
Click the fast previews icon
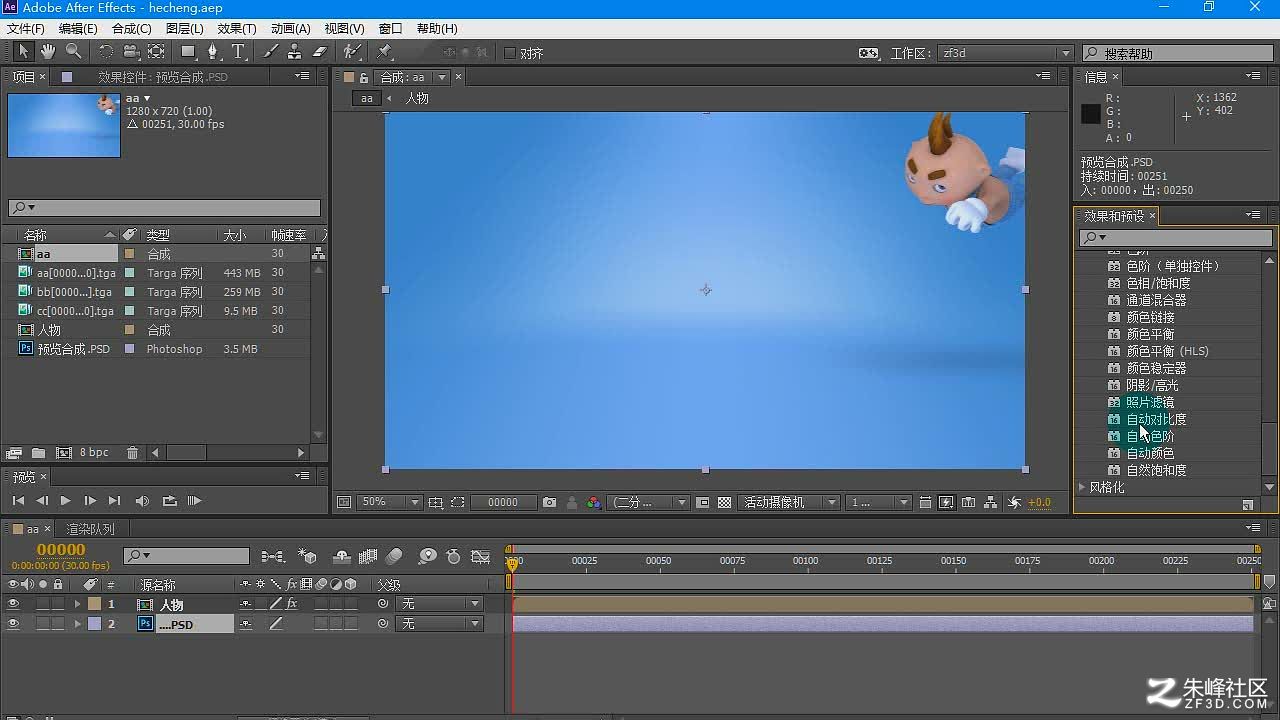[946, 502]
